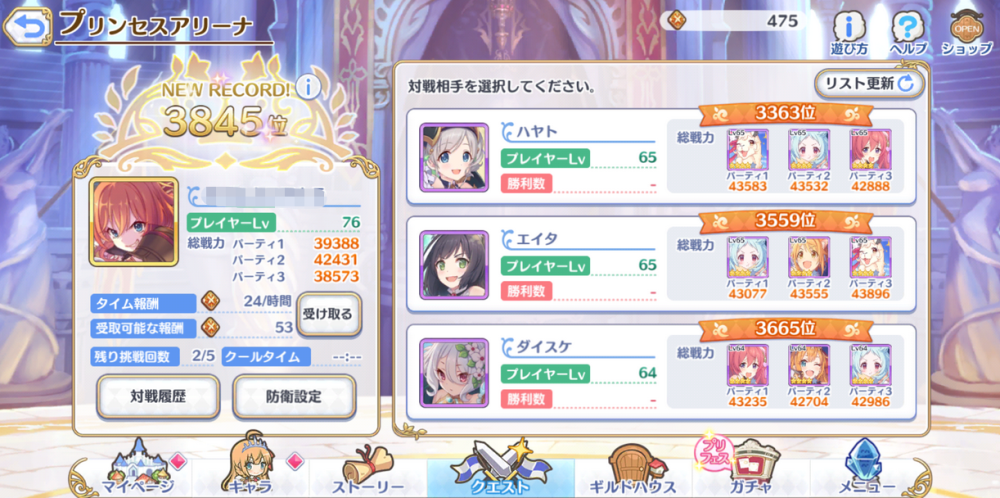Open the ショップ icon

click(966, 33)
